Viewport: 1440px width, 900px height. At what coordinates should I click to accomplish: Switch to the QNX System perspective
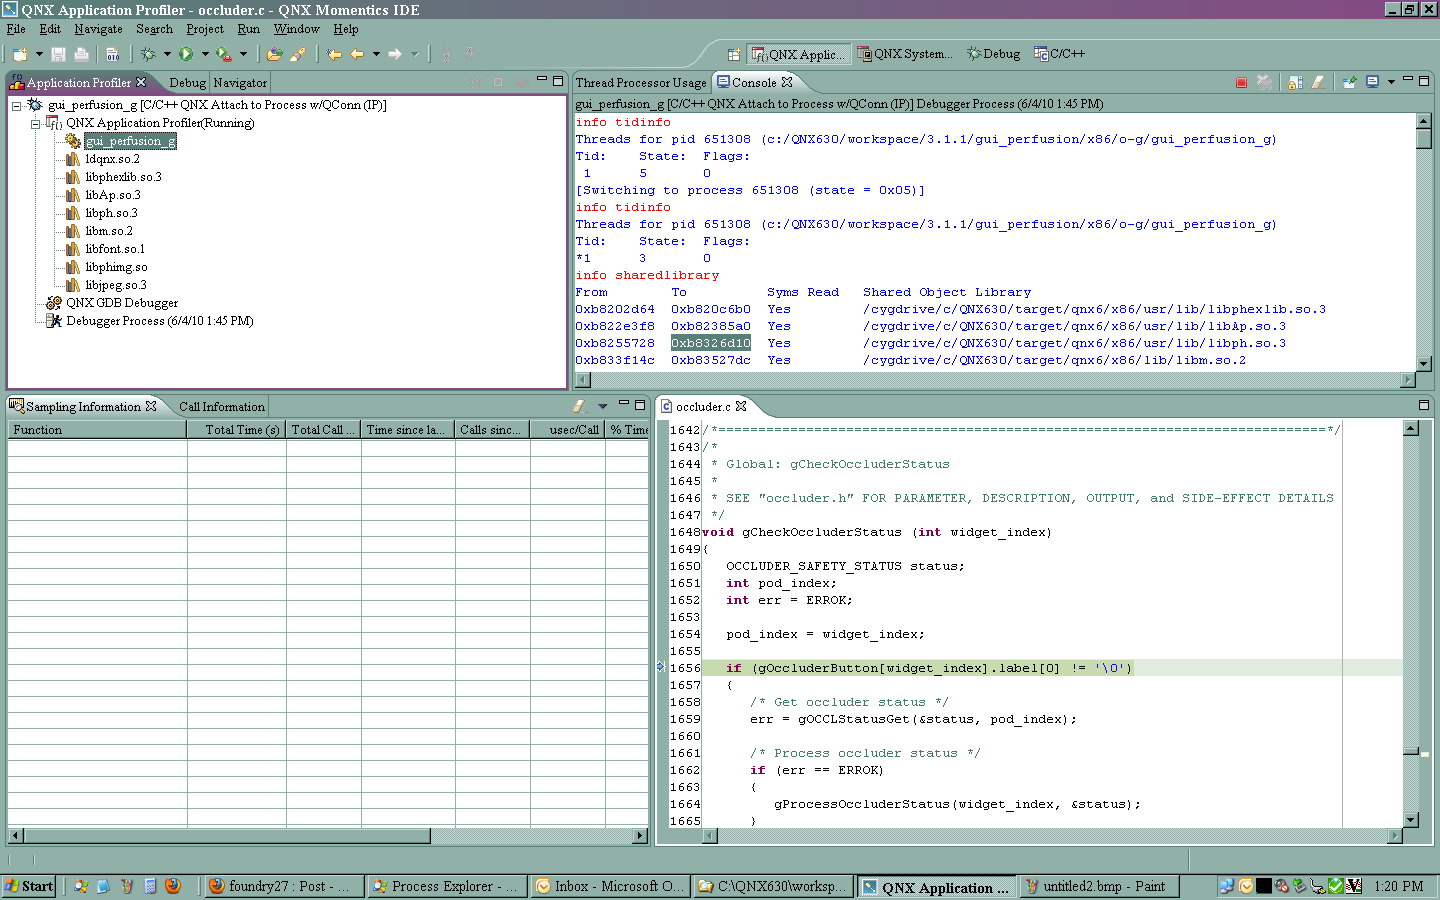tap(904, 54)
